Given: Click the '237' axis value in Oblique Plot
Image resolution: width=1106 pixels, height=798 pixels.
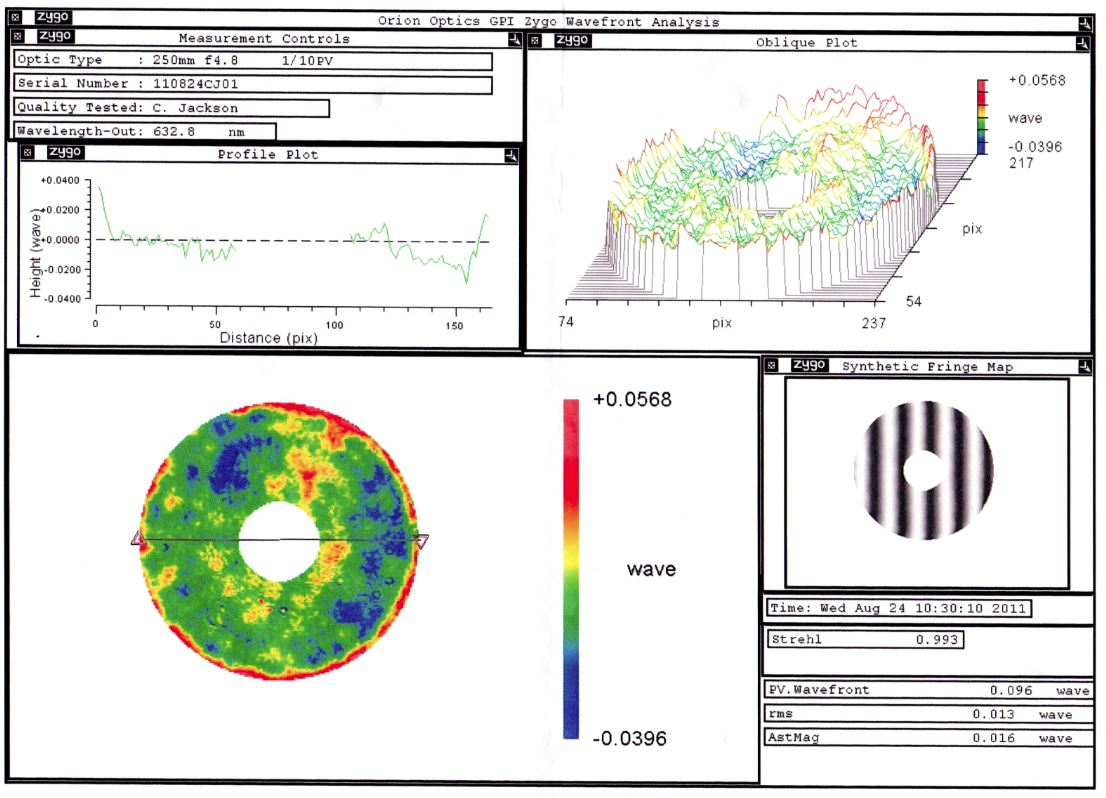Looking at the screenshot, I should click(x=873, y=322).
